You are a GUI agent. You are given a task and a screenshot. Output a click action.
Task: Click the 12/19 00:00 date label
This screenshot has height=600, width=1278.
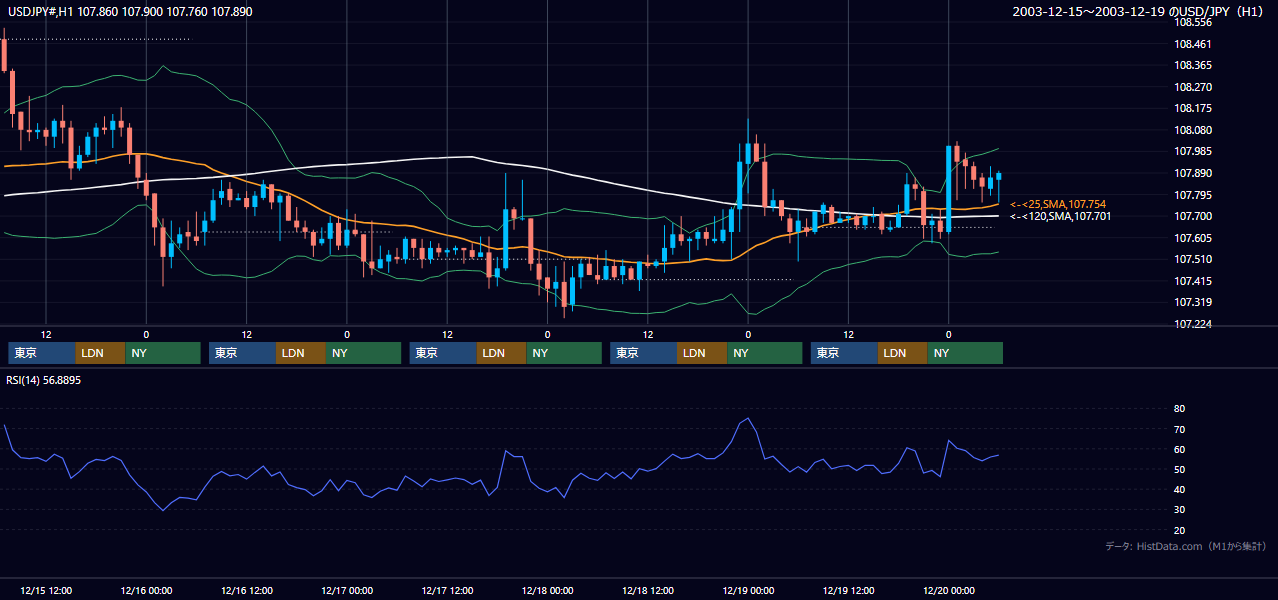point(749,590)
